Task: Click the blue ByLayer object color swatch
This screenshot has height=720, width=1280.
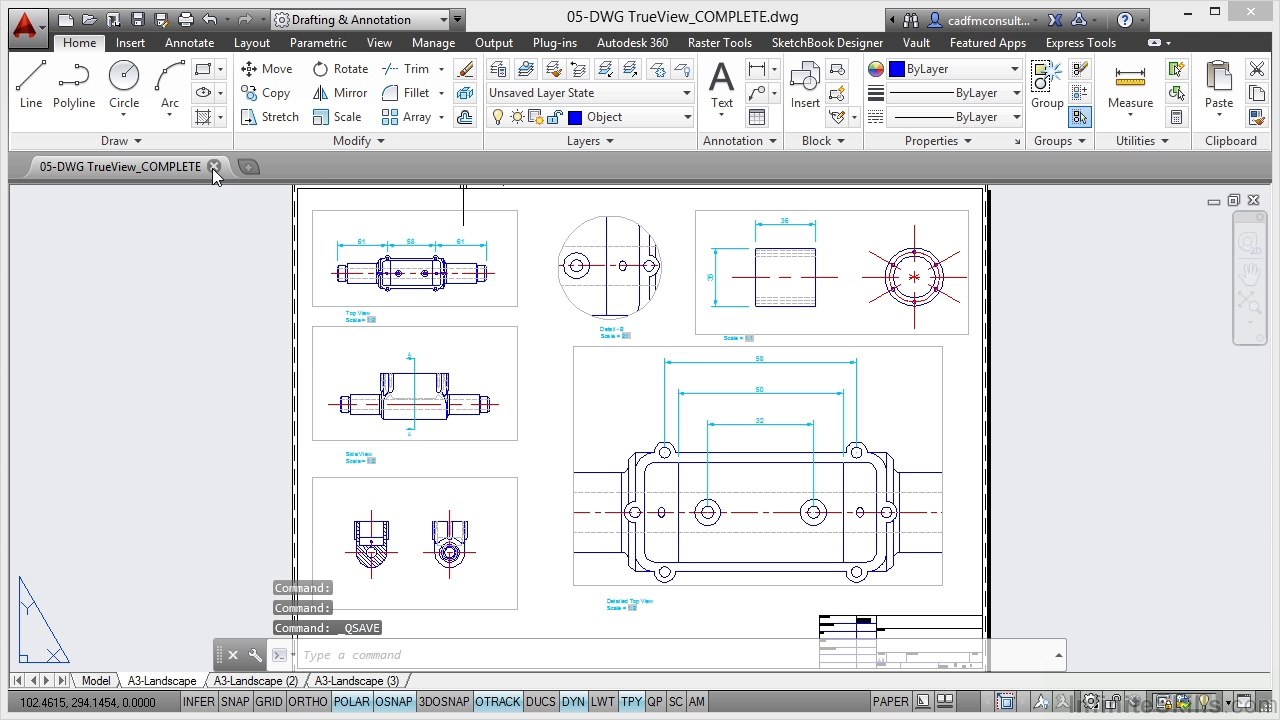Action: (x=897, y=69)
